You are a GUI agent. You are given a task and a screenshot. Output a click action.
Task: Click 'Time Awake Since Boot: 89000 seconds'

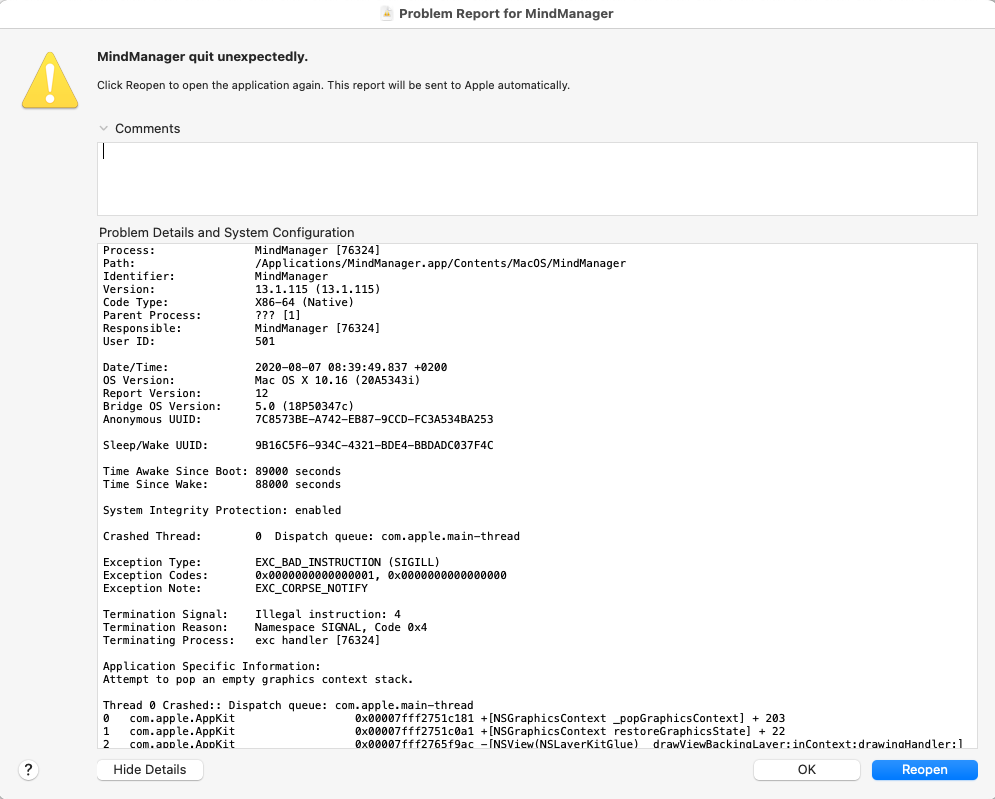(x=222, y=471)
